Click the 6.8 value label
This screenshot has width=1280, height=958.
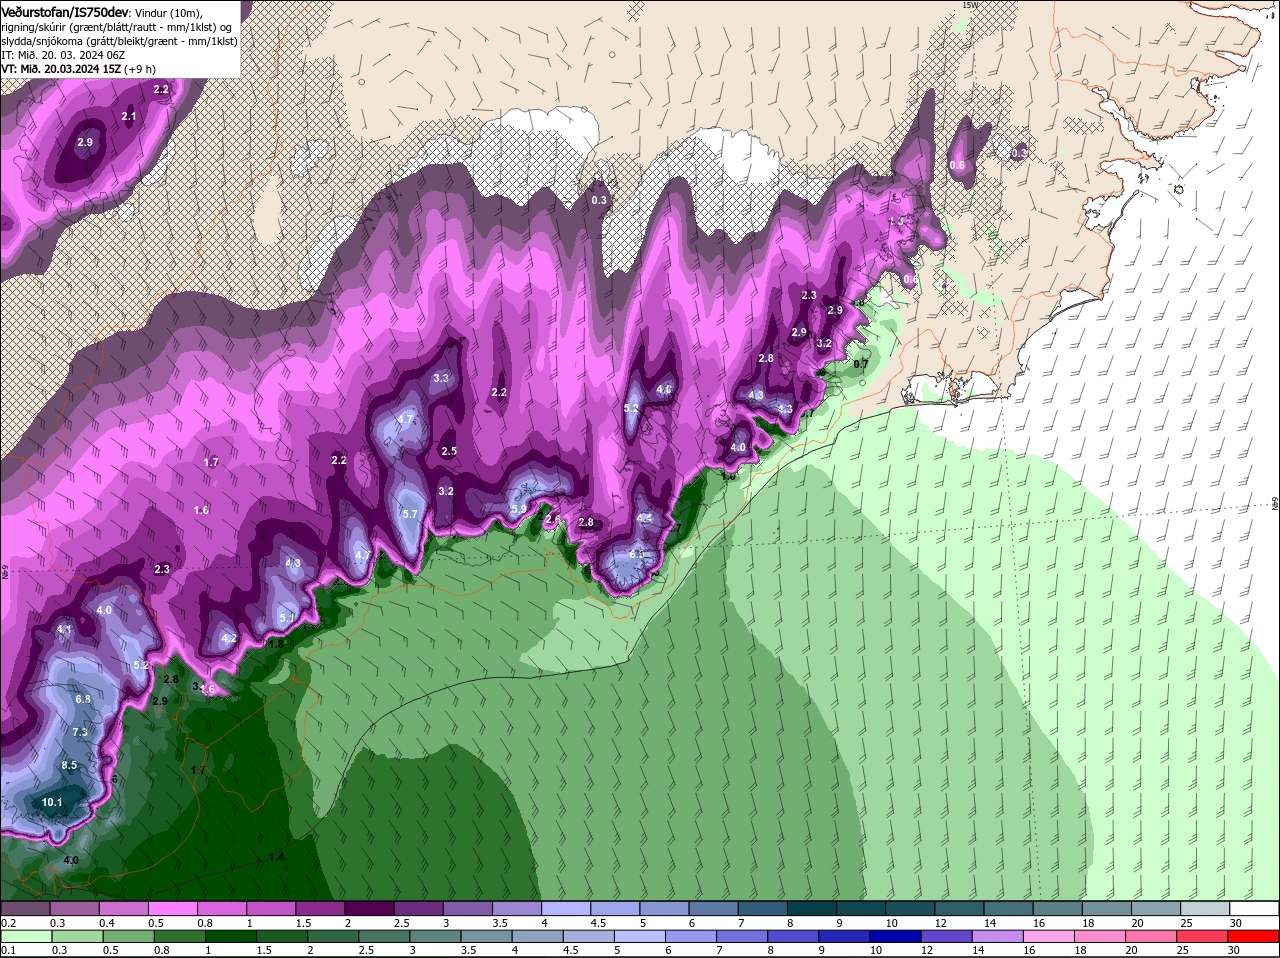tap(83, 699)
